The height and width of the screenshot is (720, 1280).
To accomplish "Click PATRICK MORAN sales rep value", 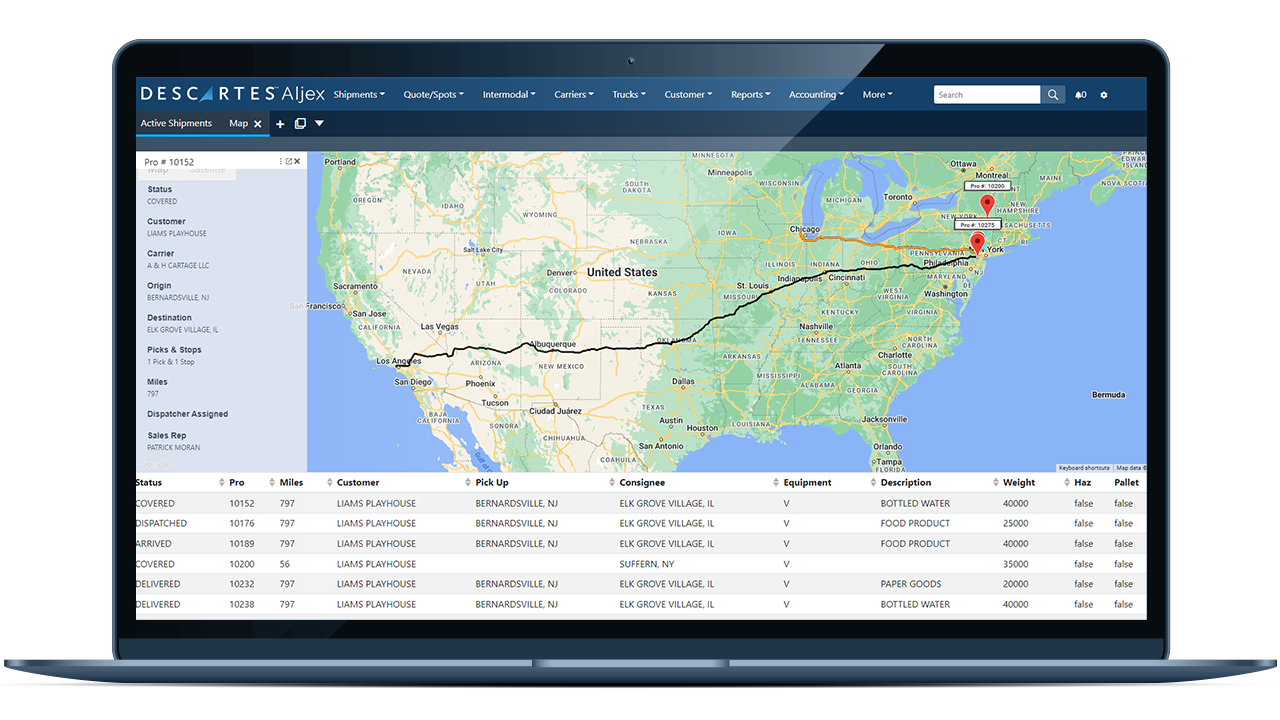I will 174,448.
